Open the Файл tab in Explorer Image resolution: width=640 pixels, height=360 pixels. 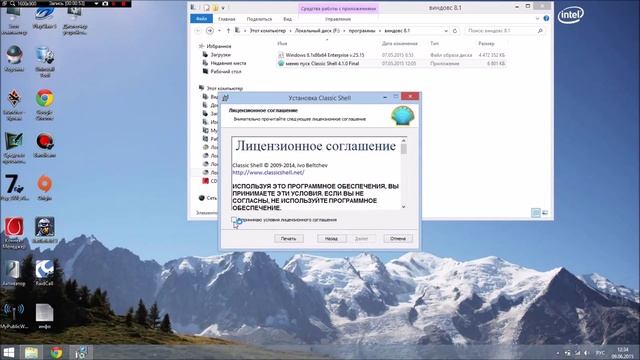201,19
